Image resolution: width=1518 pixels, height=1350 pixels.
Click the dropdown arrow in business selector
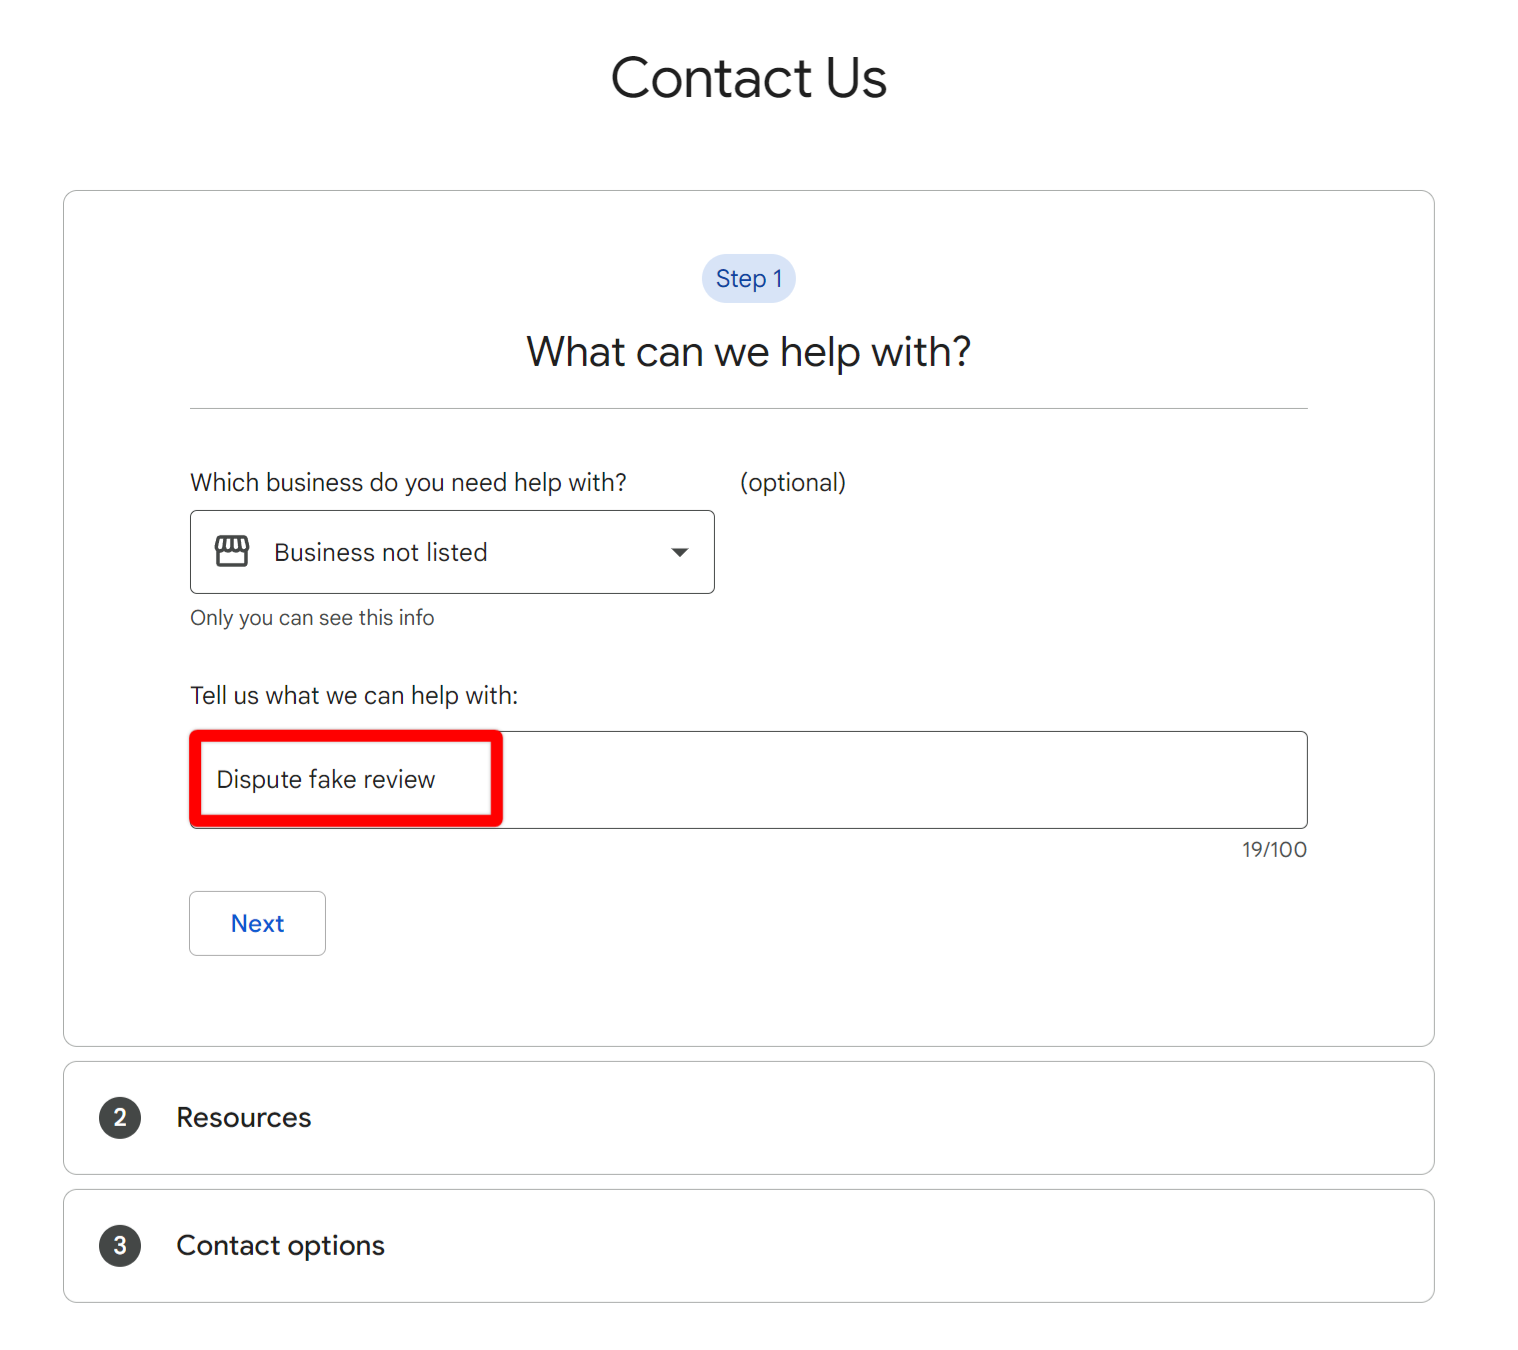pos(680,552)
